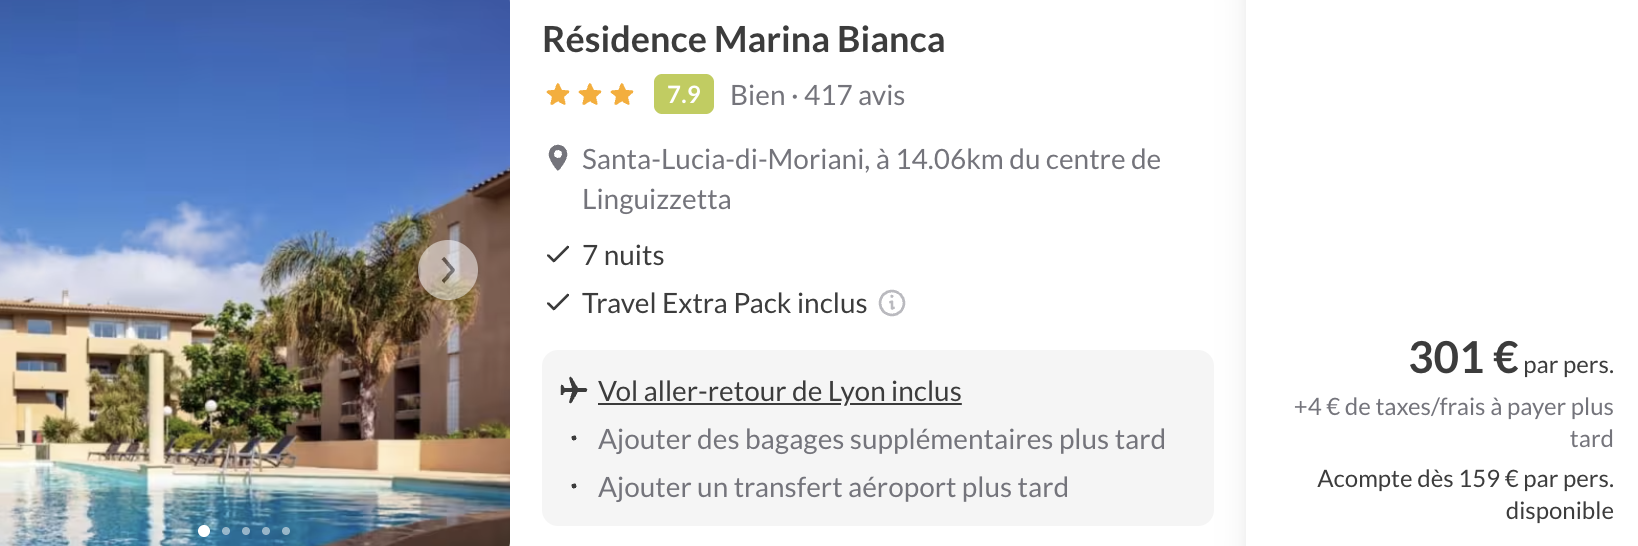Screen dimensions: 1638x546
Task: Select the first carousel dot indicator
Action: [x=204, y=531]
